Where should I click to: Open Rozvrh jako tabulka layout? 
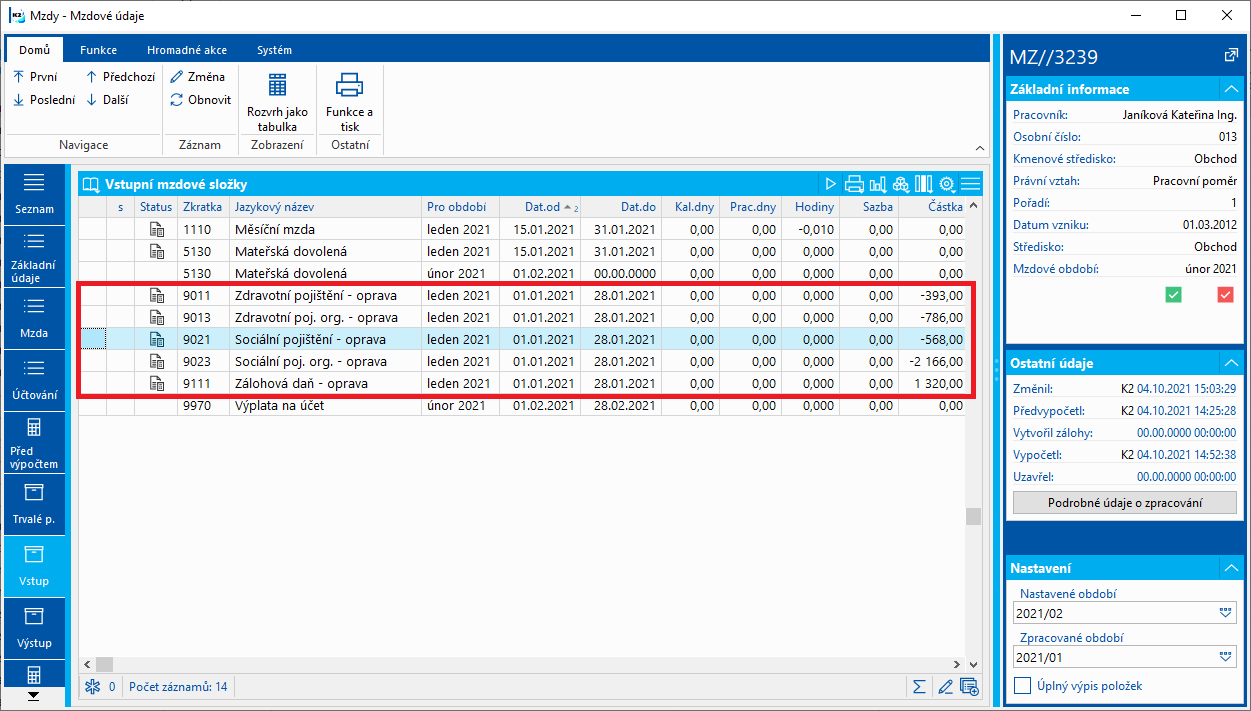277,102
